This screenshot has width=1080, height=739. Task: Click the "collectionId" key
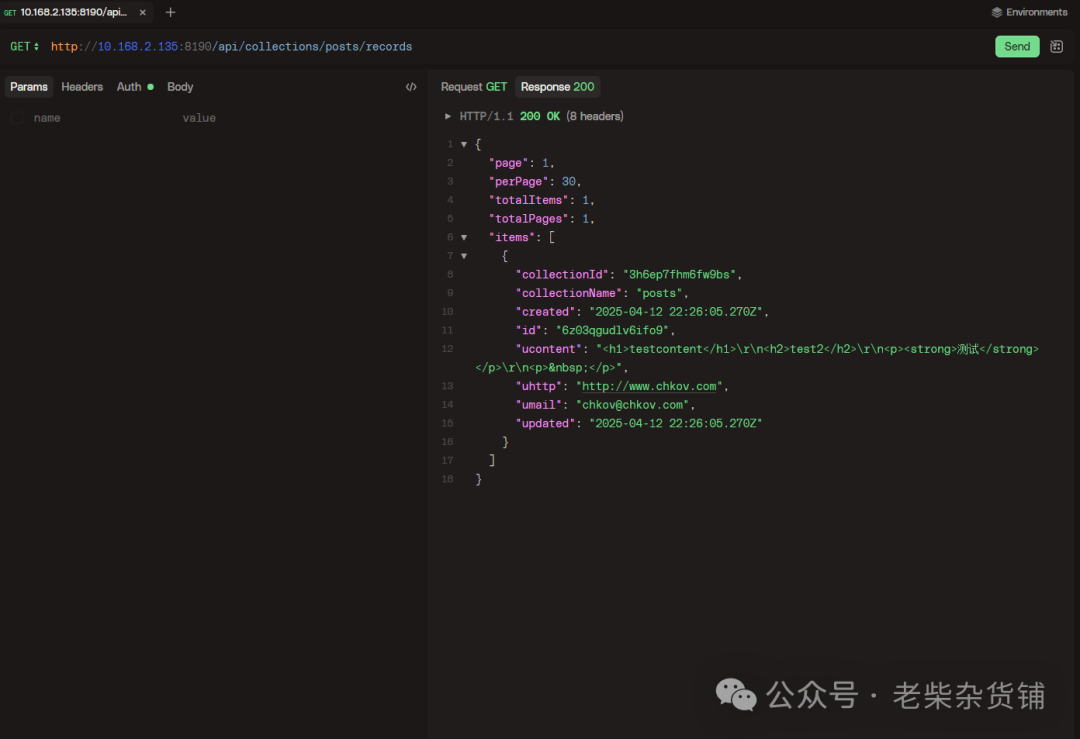(562, 275)
